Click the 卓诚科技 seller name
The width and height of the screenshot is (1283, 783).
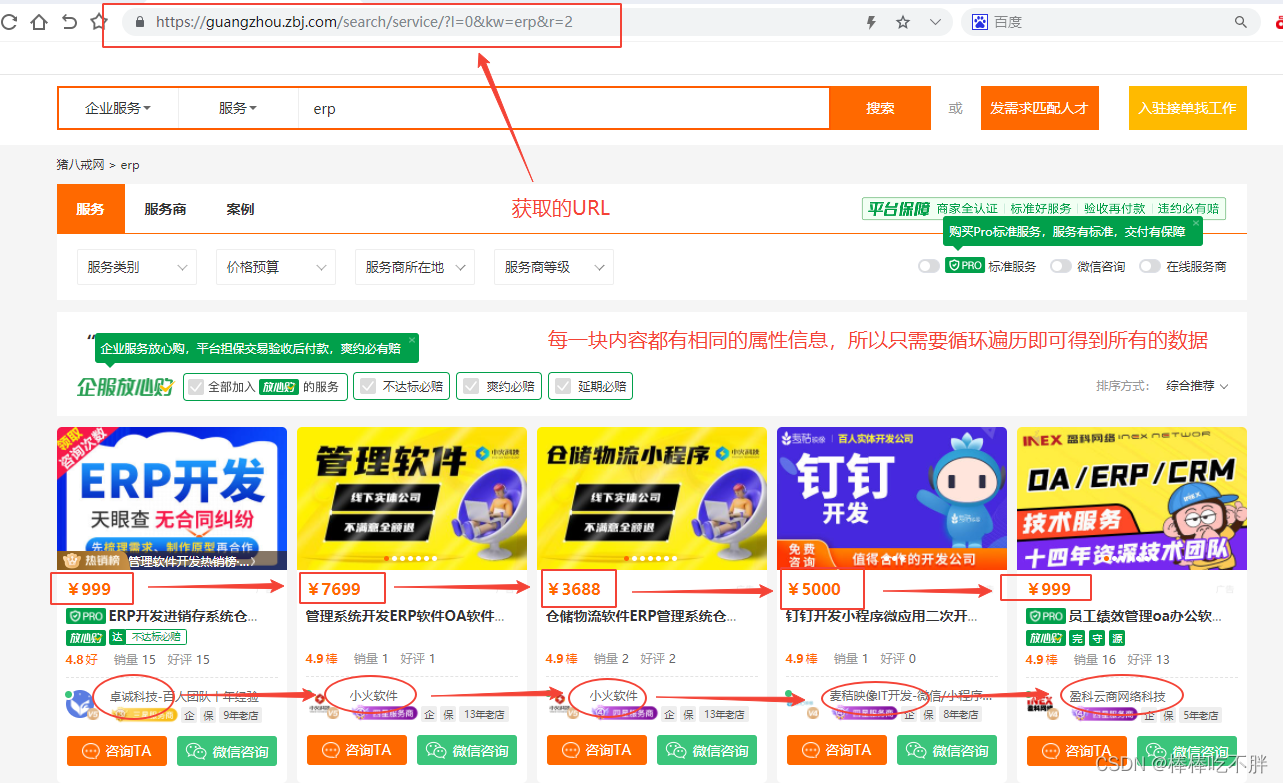(x=184, y=696)
